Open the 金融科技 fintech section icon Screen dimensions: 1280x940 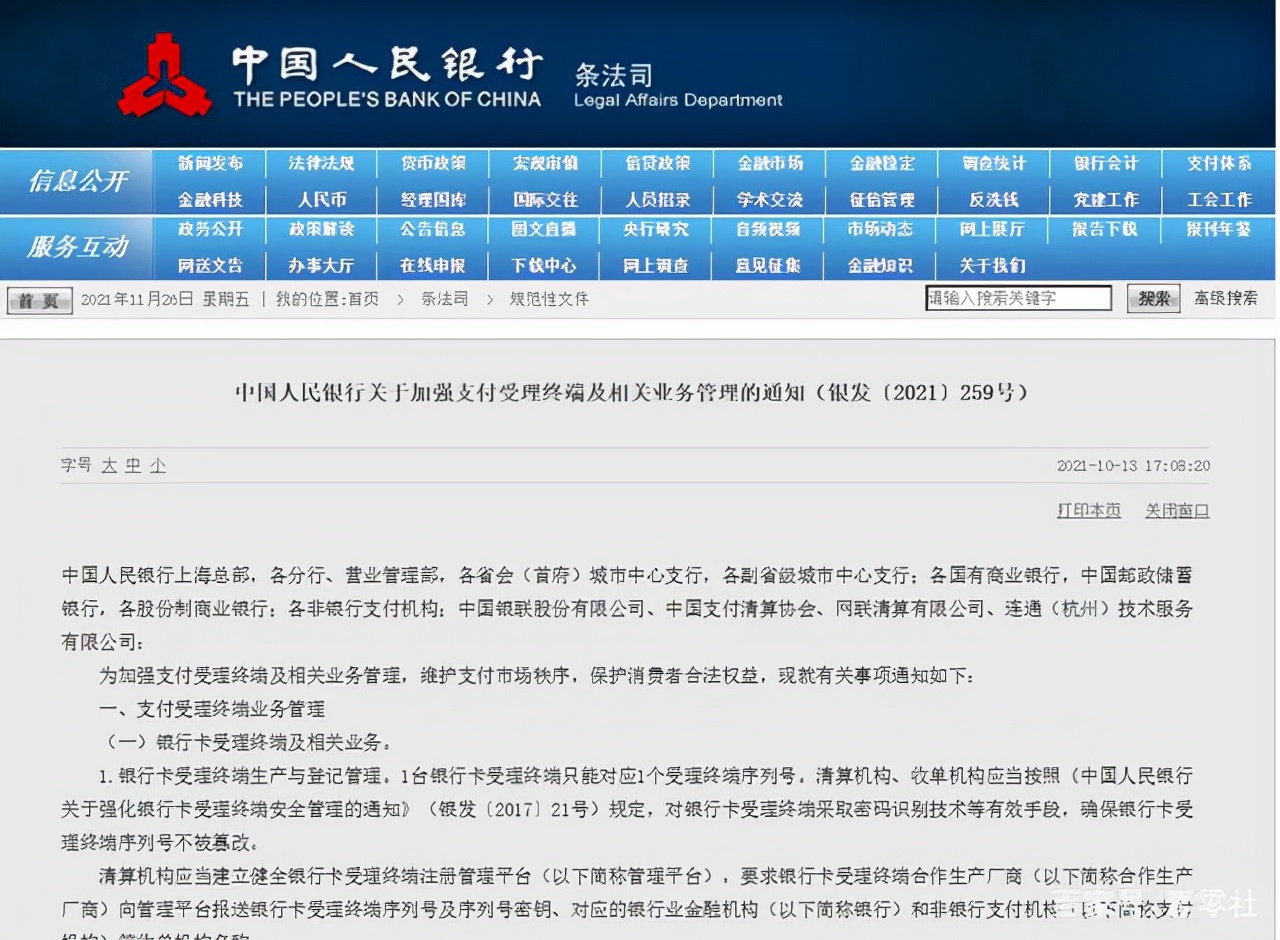click(209, 199)
